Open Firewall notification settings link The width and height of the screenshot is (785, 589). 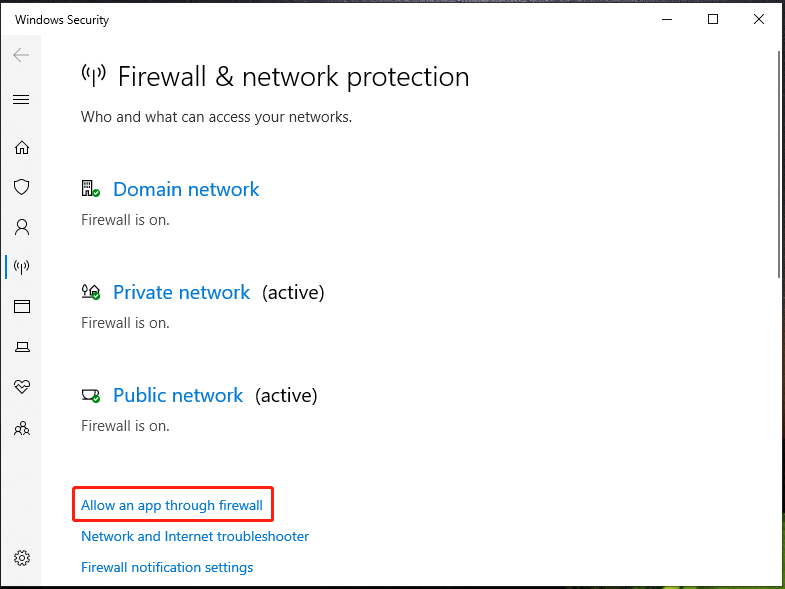(x=167, y=568)
